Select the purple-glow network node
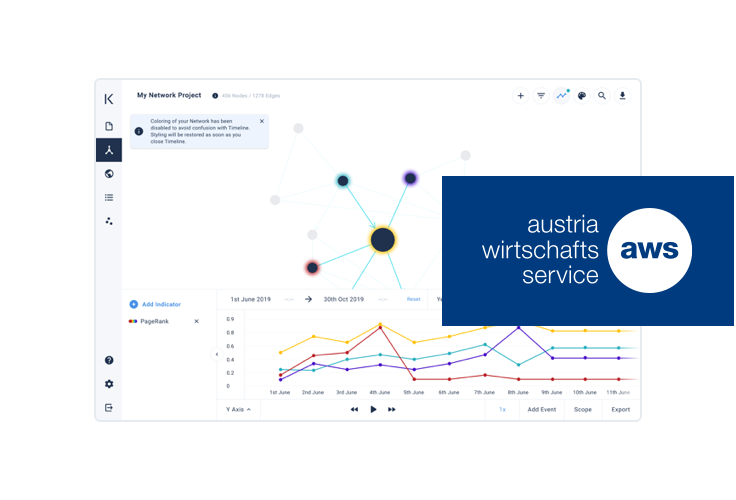736x500 pixels. (410, 178)
